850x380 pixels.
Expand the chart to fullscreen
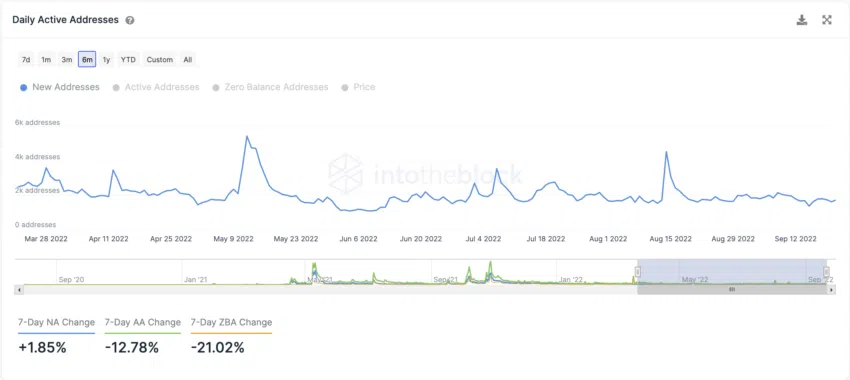point(827,21)
